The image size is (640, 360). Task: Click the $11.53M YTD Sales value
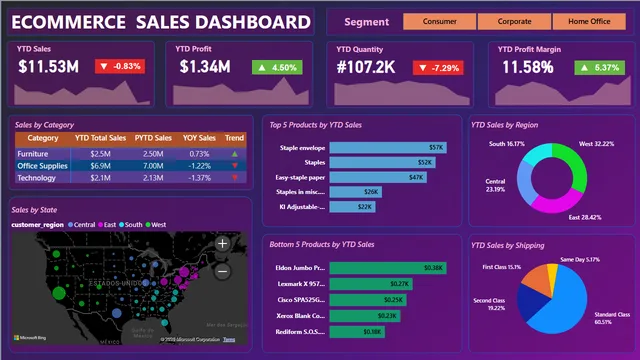[49, 67]
